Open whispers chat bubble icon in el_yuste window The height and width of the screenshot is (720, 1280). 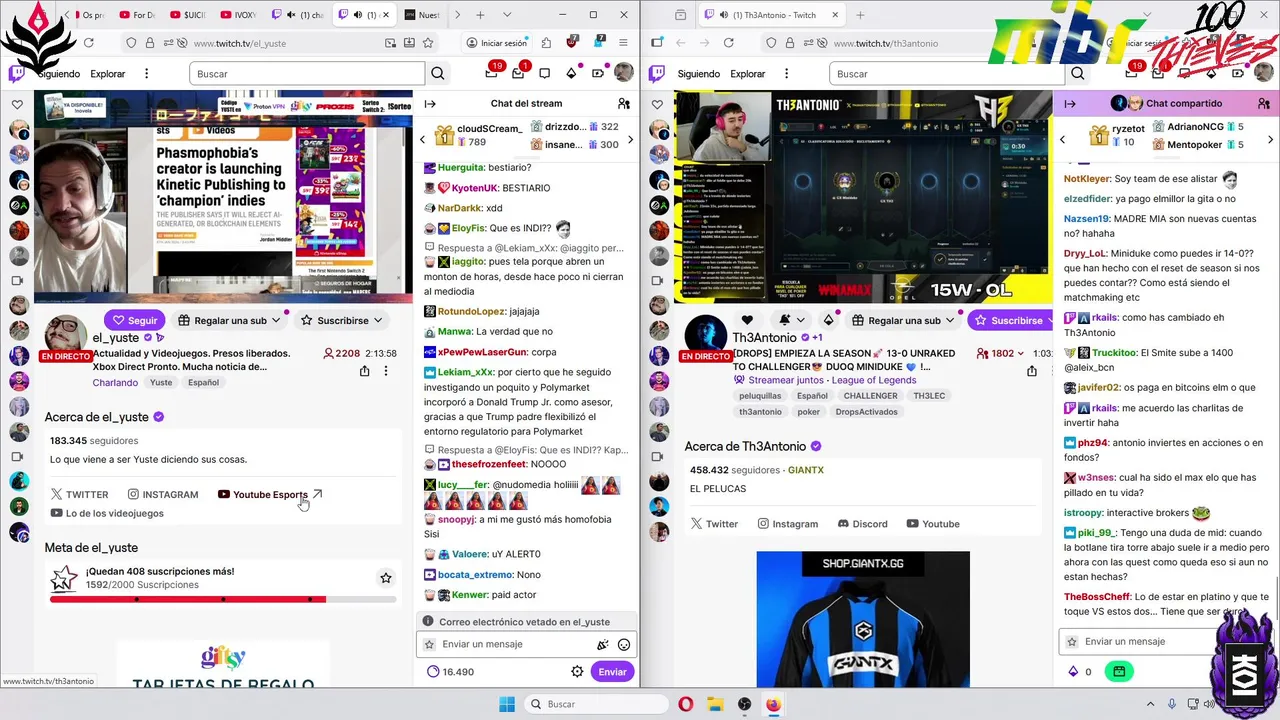pos(544,74)
